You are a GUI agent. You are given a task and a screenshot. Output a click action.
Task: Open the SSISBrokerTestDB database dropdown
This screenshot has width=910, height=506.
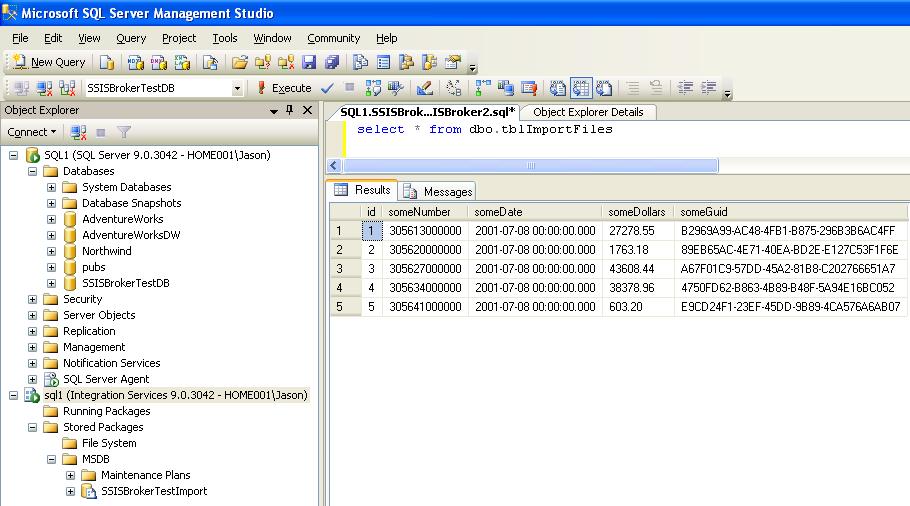[237, 88]
